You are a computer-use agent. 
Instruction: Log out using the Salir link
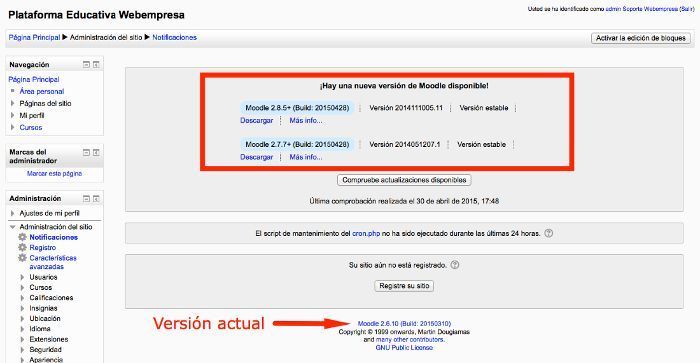687,9
